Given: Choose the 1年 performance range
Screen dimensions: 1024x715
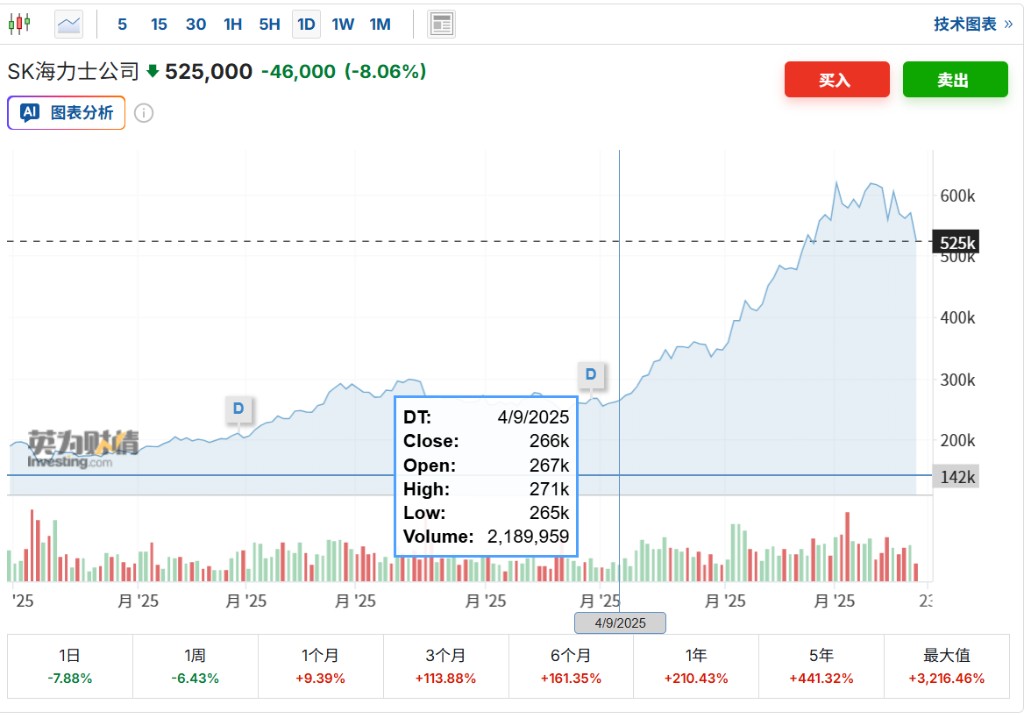Looking at the screenshot, I should [x=696, y=666].
